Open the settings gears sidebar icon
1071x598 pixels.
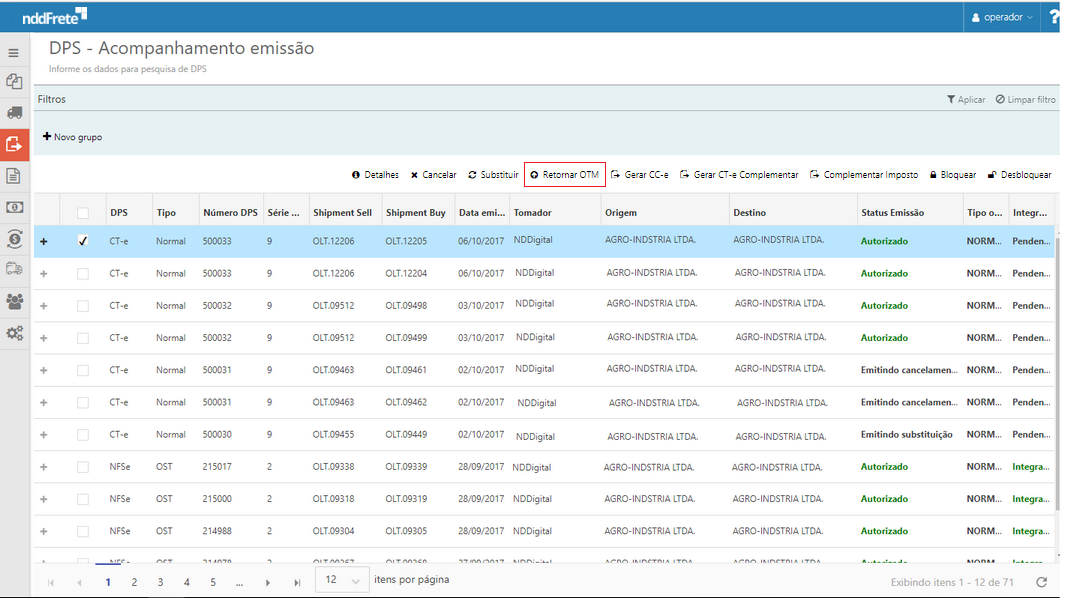click(x=14, y=333)
